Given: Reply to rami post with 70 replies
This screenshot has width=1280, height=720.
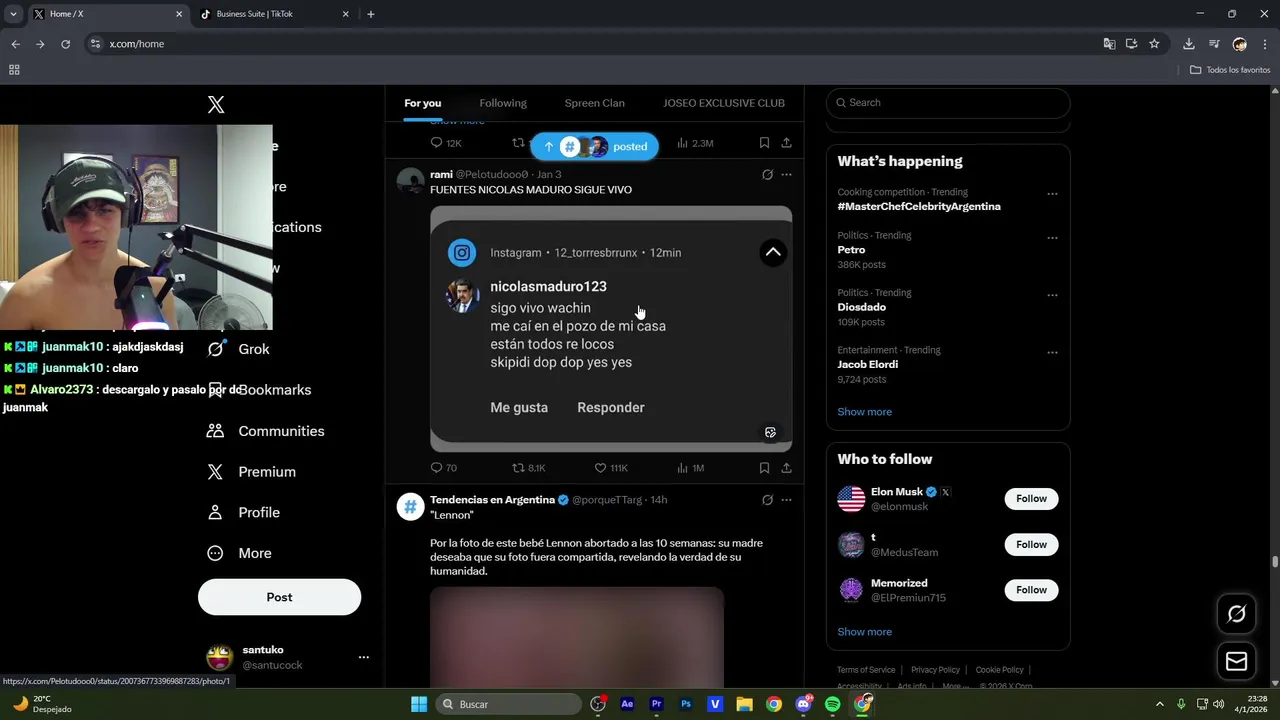Looking at the screenshot, I should [x=444, y=468].
